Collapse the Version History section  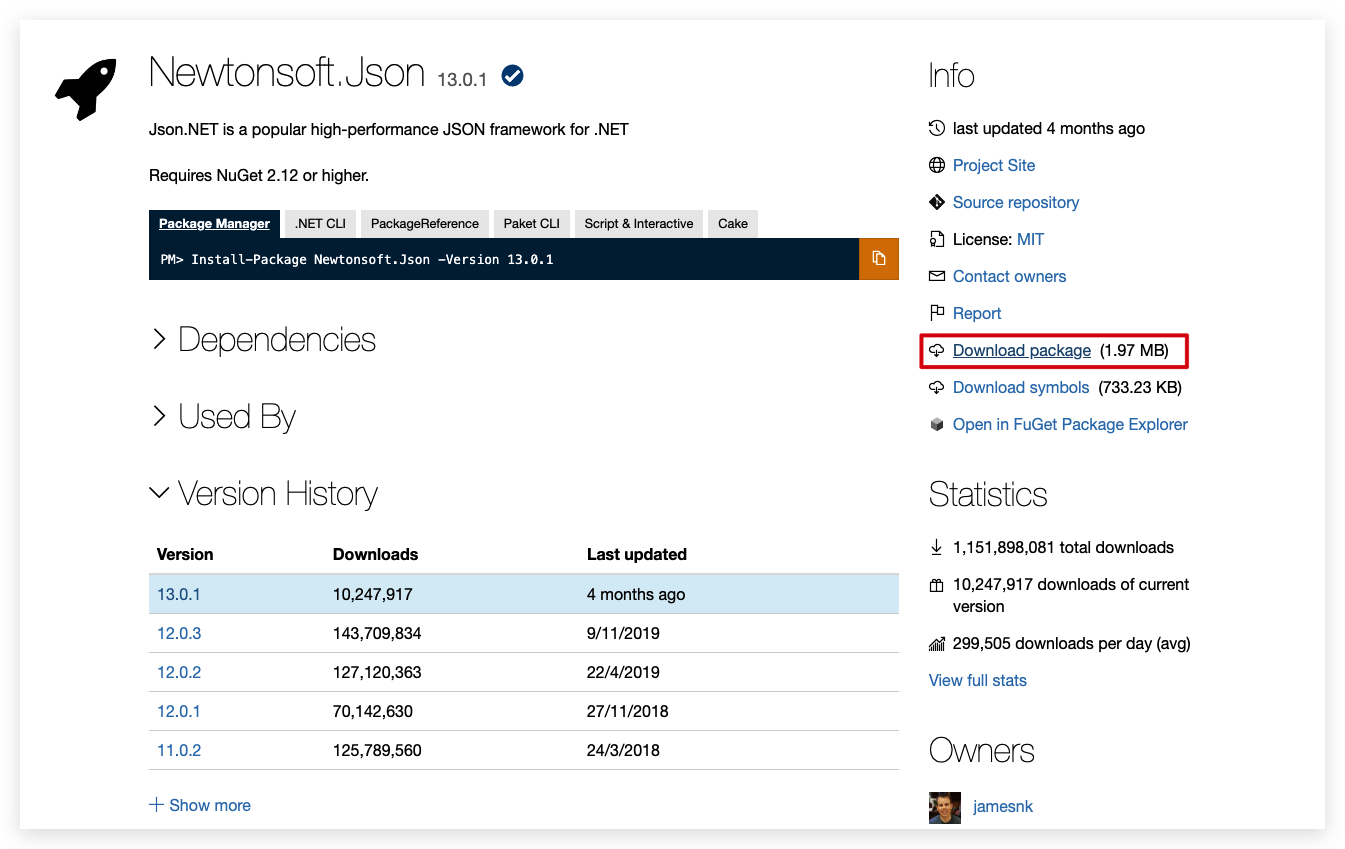pos(264,494)
